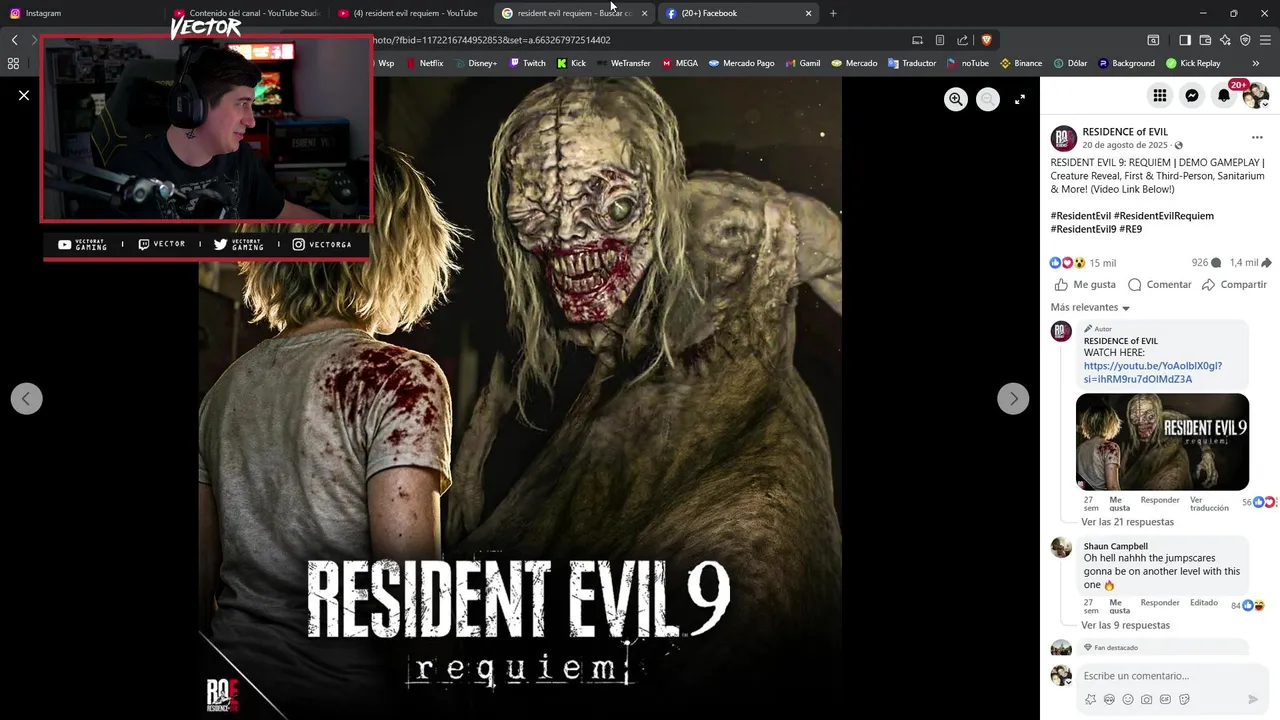Attach a photo with camera icon
The width and height of the screenshot is (1280, 720).
(1147, 699)
